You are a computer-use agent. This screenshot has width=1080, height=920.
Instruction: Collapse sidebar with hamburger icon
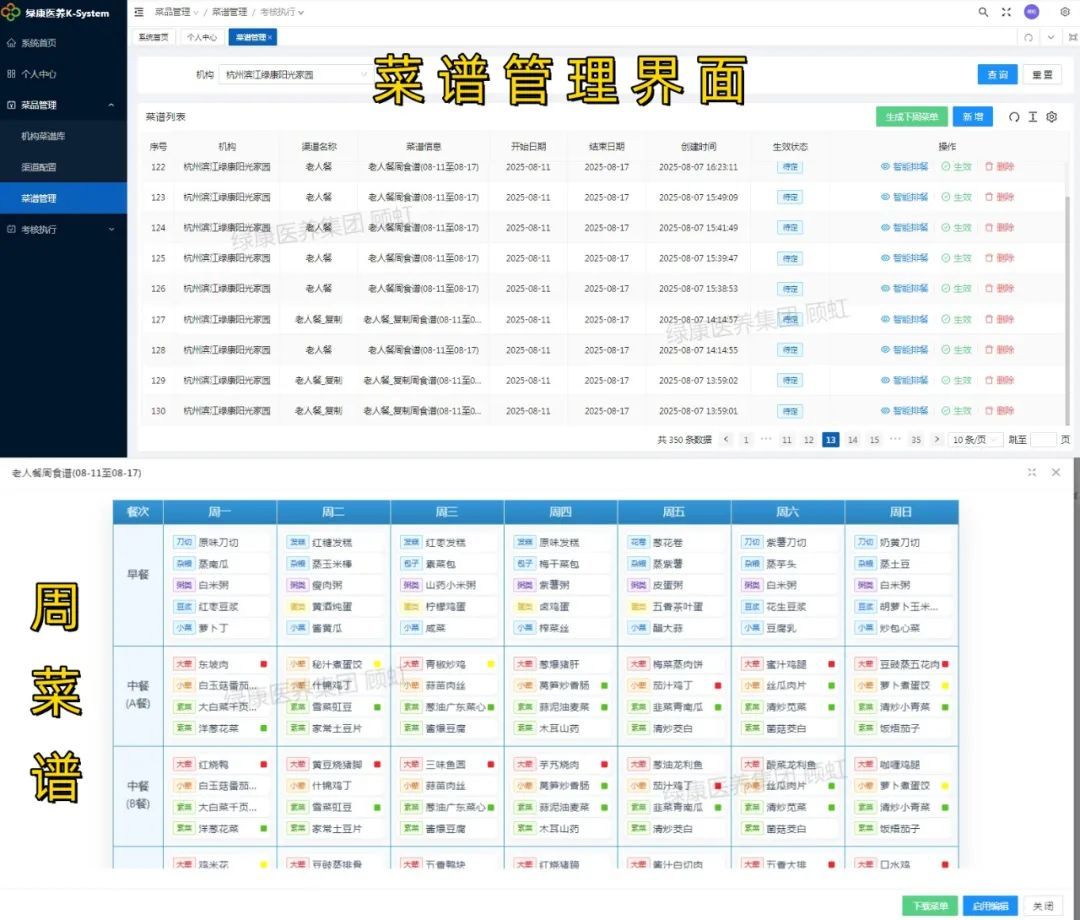click(139, 12)
